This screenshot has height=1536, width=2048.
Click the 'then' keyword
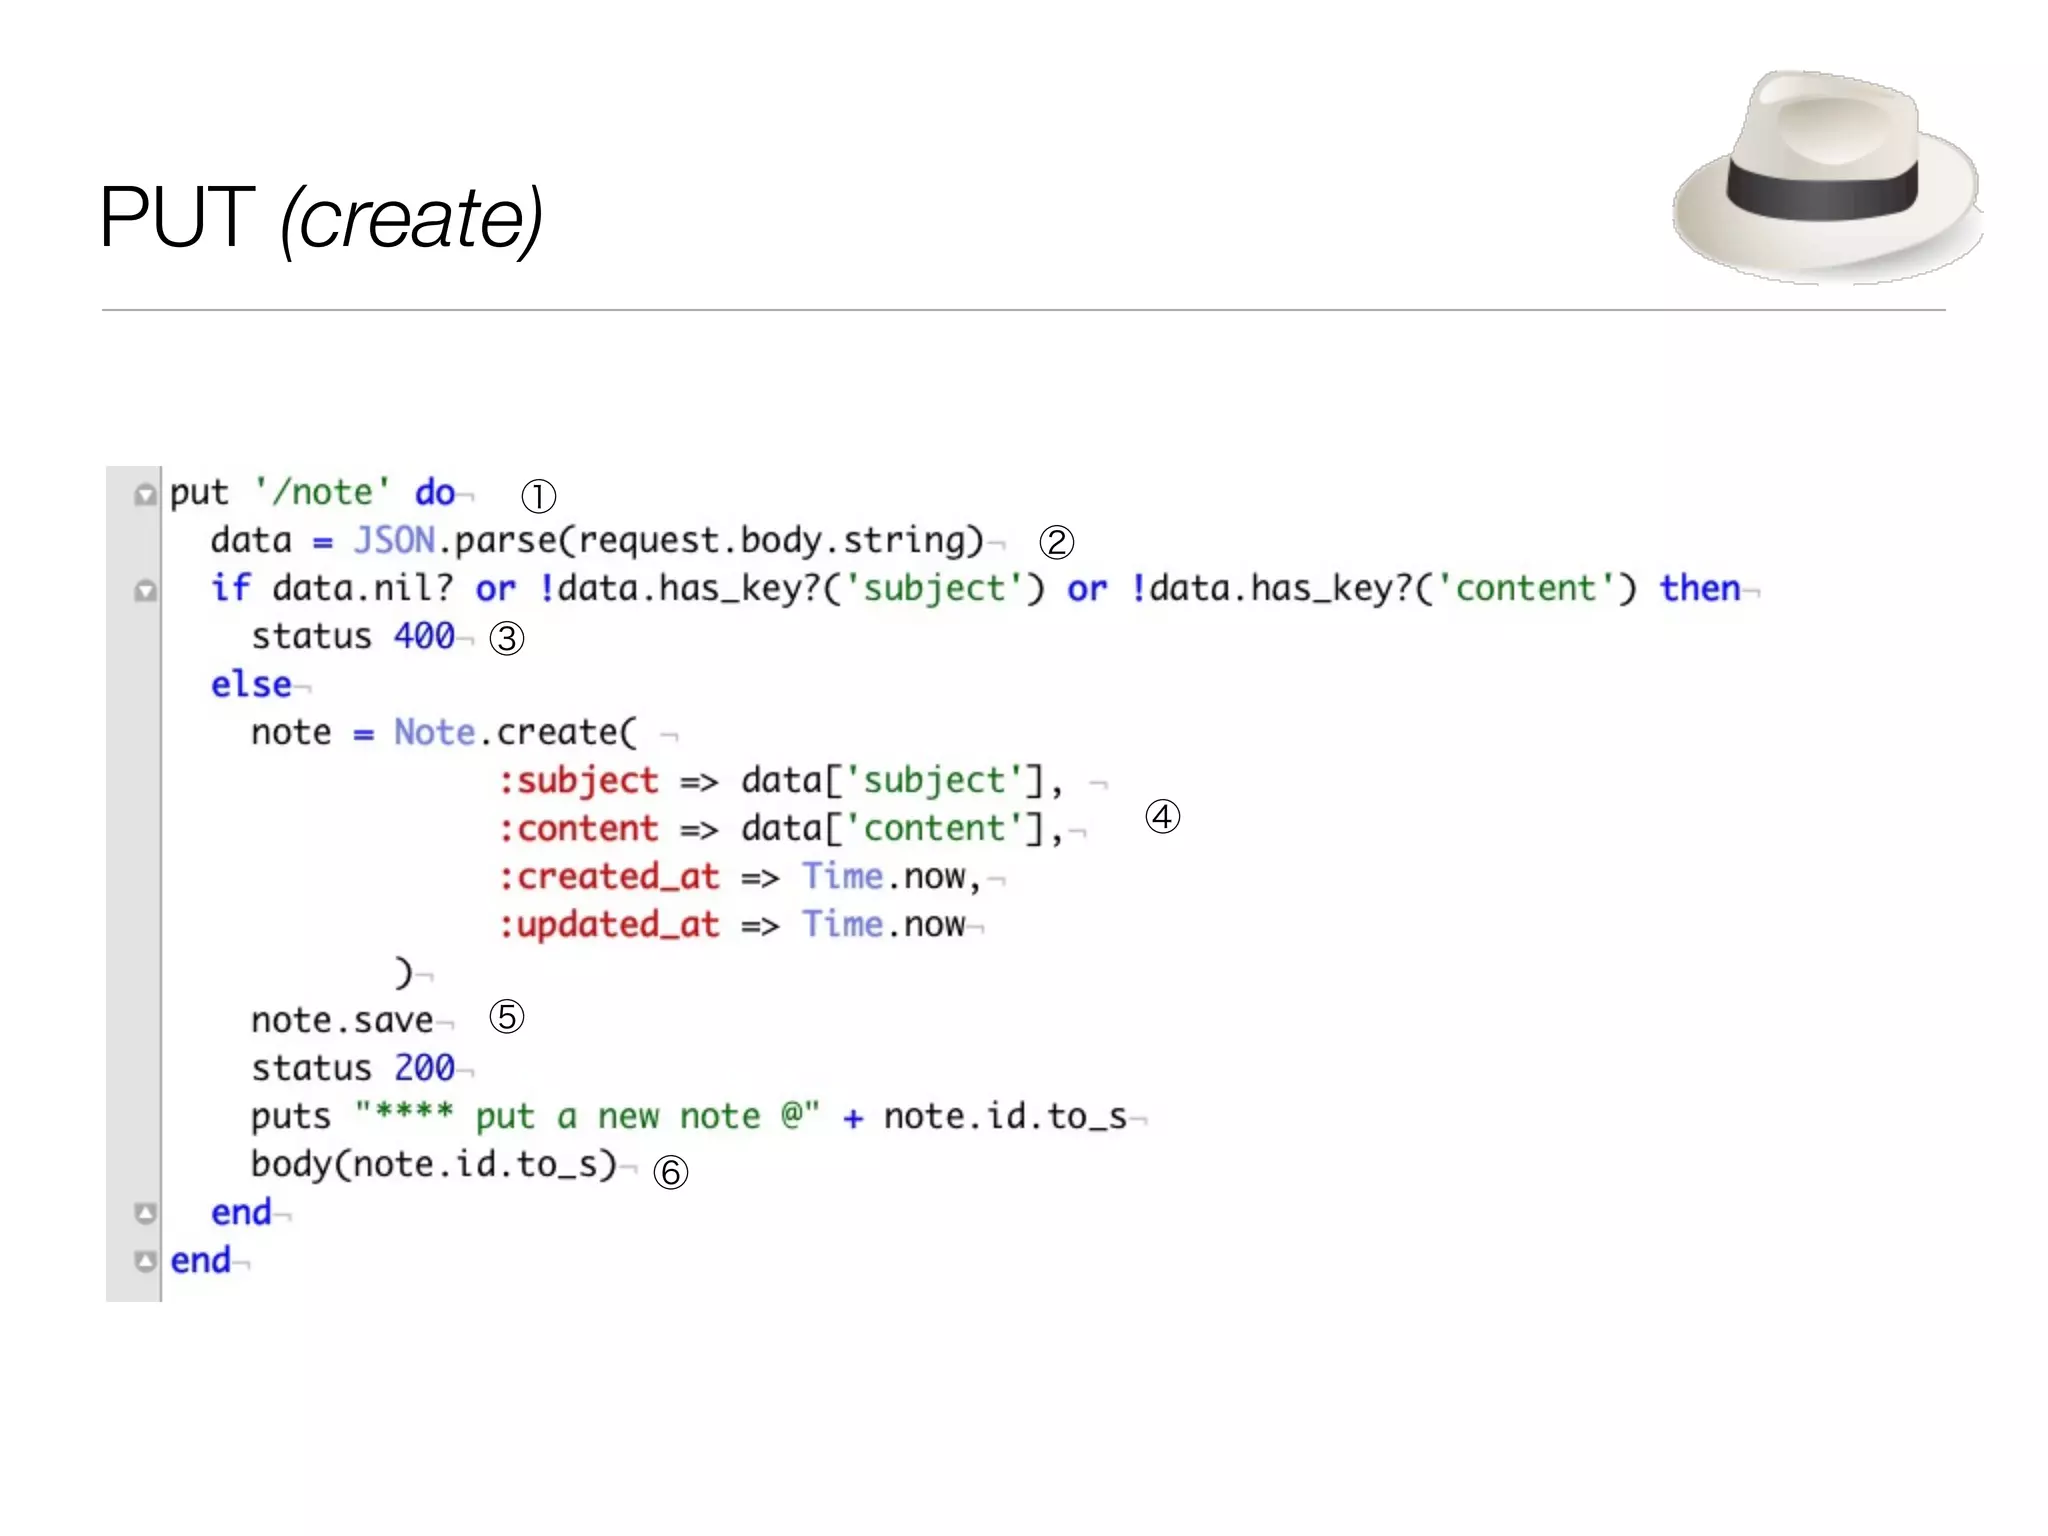point(1700,589)
